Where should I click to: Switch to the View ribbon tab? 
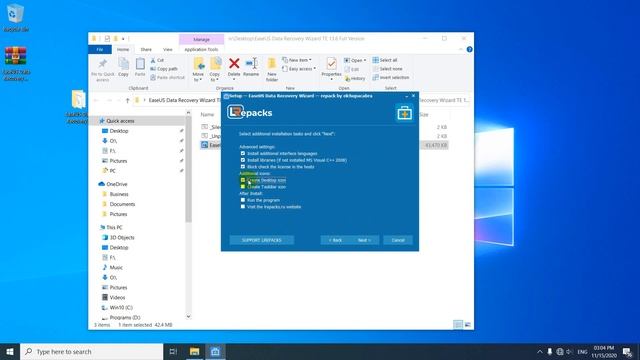168,49
